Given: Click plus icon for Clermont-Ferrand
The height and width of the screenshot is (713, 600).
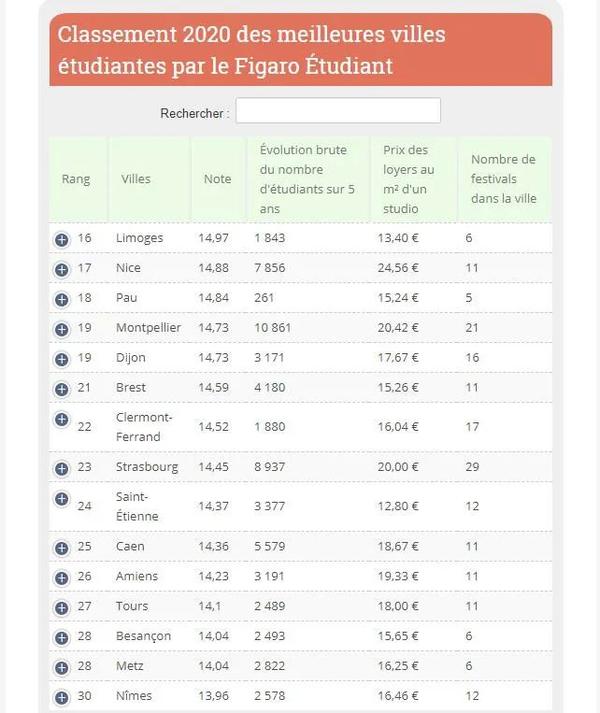Looking at the screenshot, I should (61, 418).
